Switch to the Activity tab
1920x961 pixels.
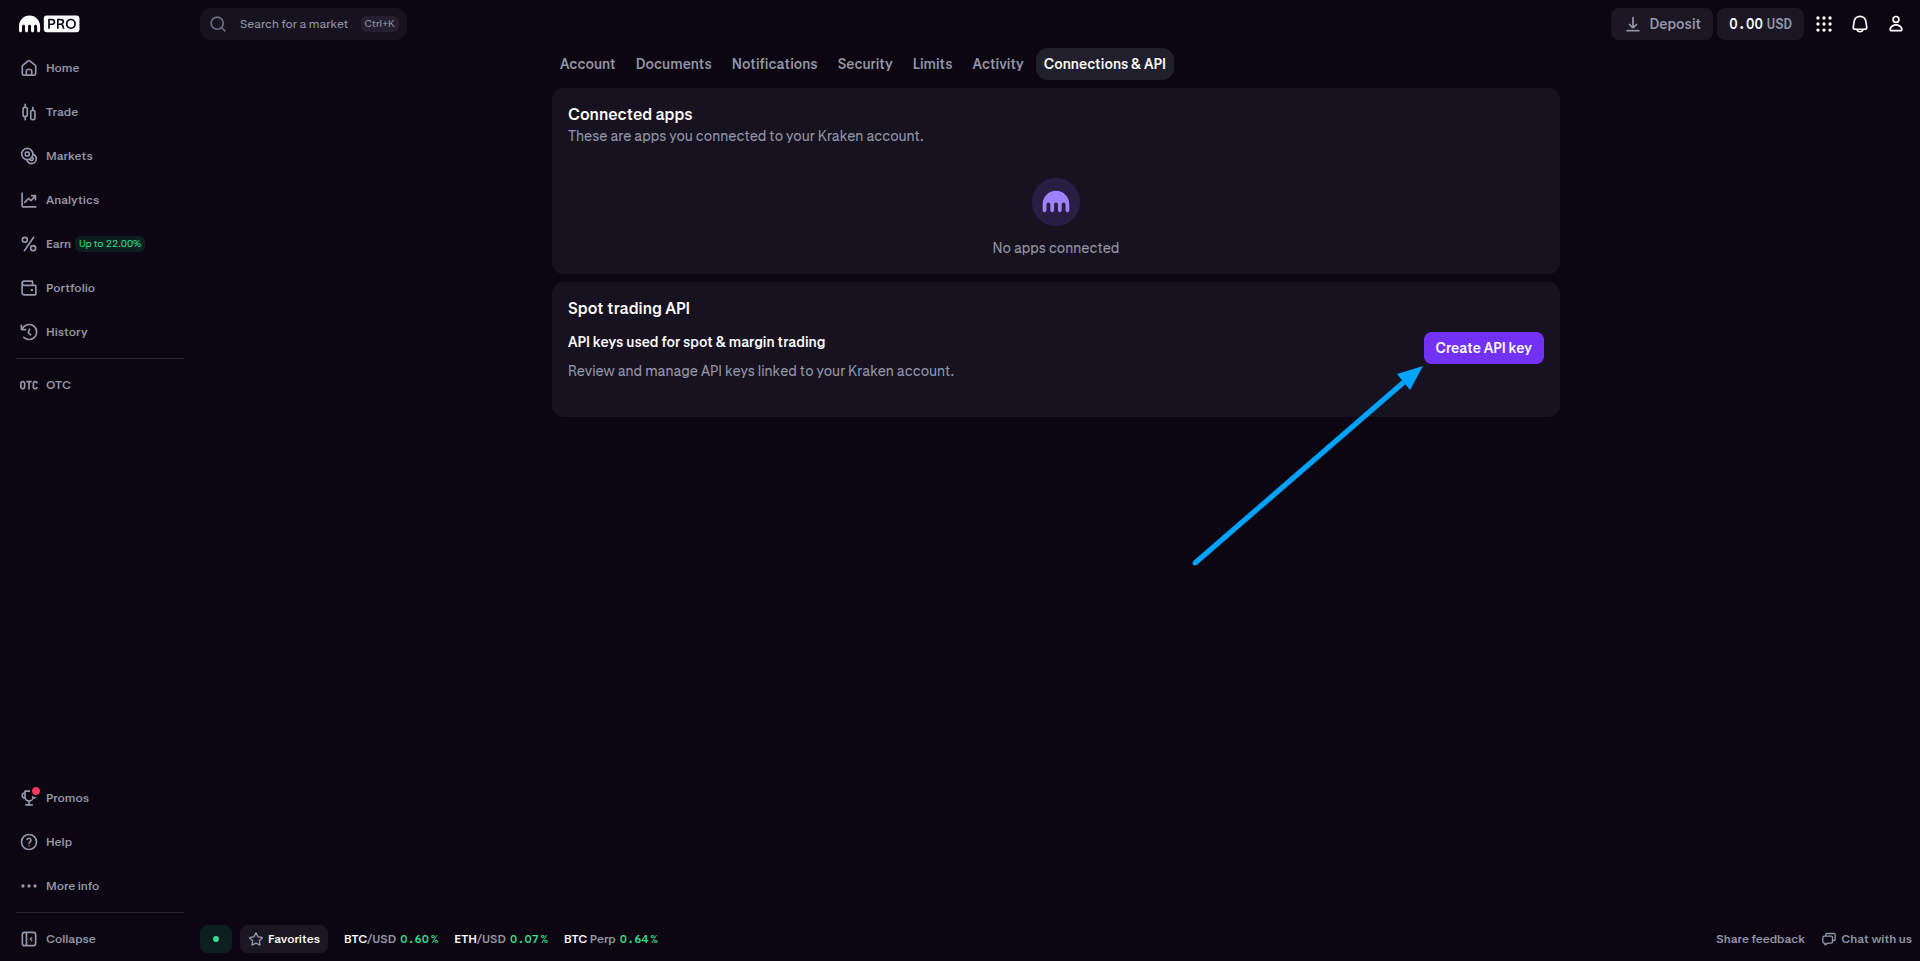(x=998, y=64)
